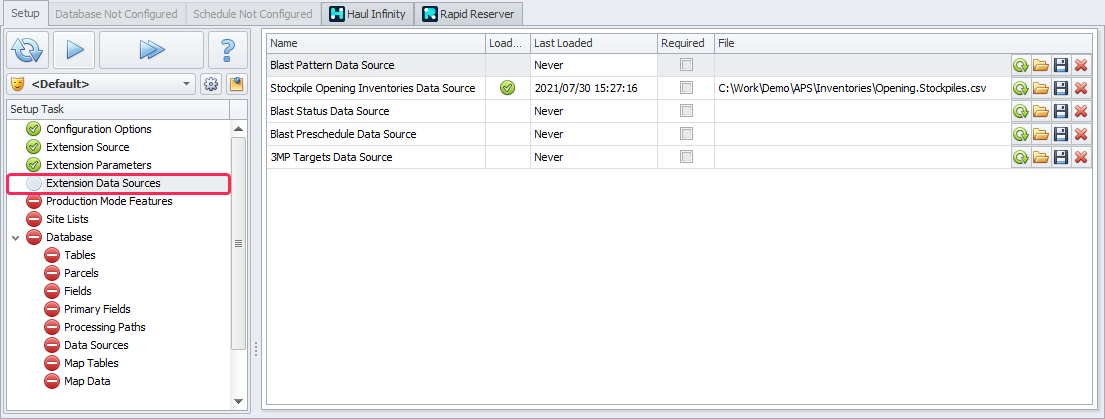The image size is (1105, 419).
Task: Toggle Required for Blast Status Data Source
Action: 686,111
